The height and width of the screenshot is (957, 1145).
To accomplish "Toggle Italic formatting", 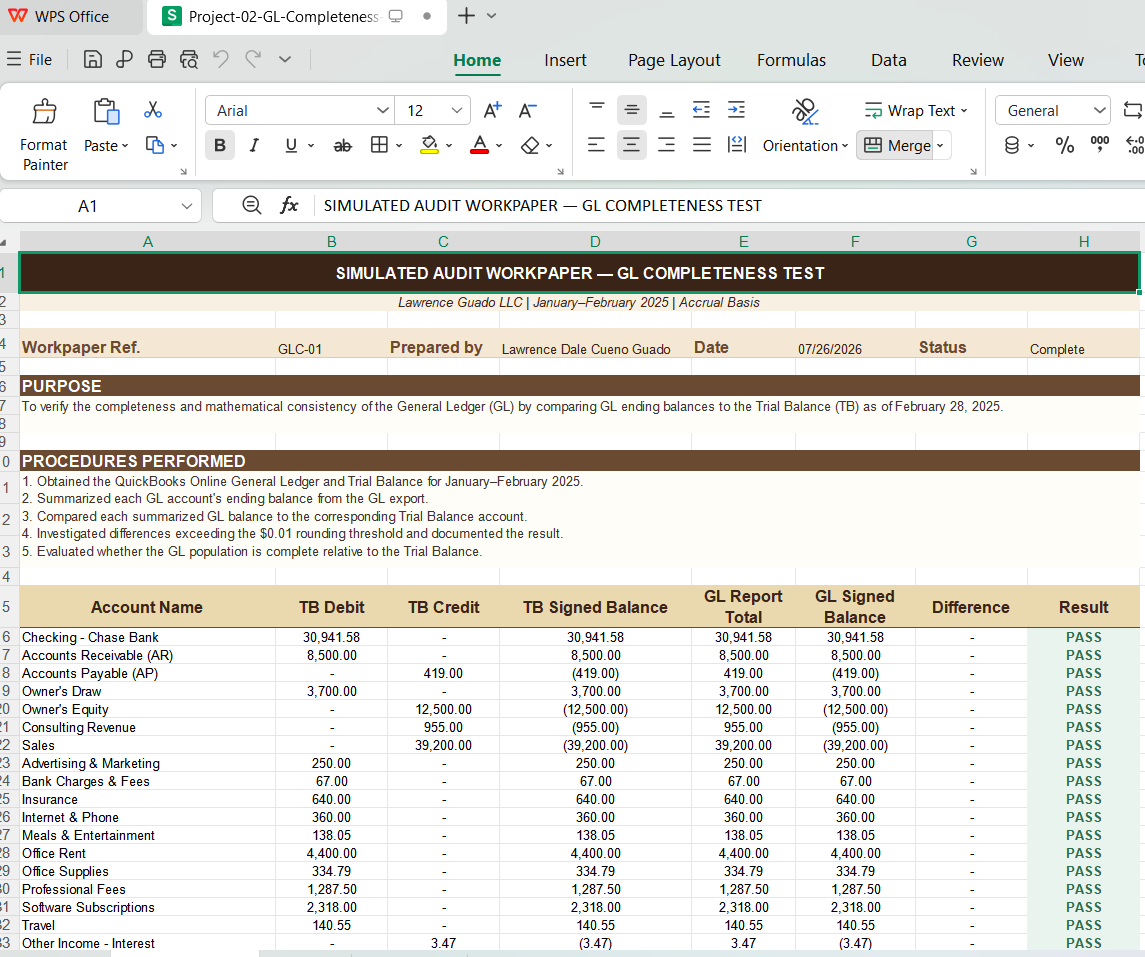I will [x=254, y=145].
